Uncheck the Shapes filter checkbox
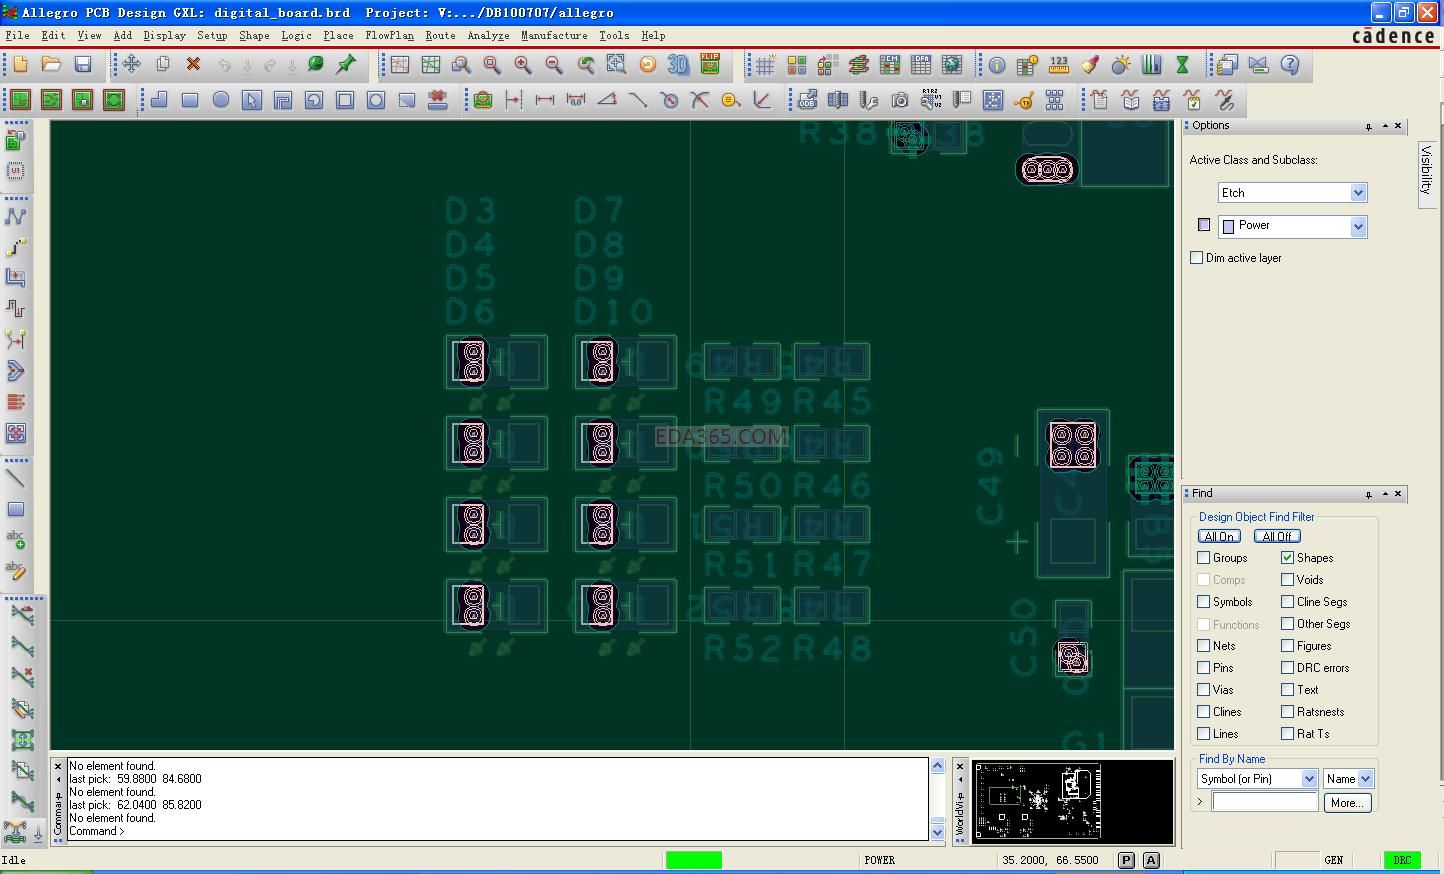Image resolution: width=1444 pixels, height=874 pixels. tap(1288, 558)
